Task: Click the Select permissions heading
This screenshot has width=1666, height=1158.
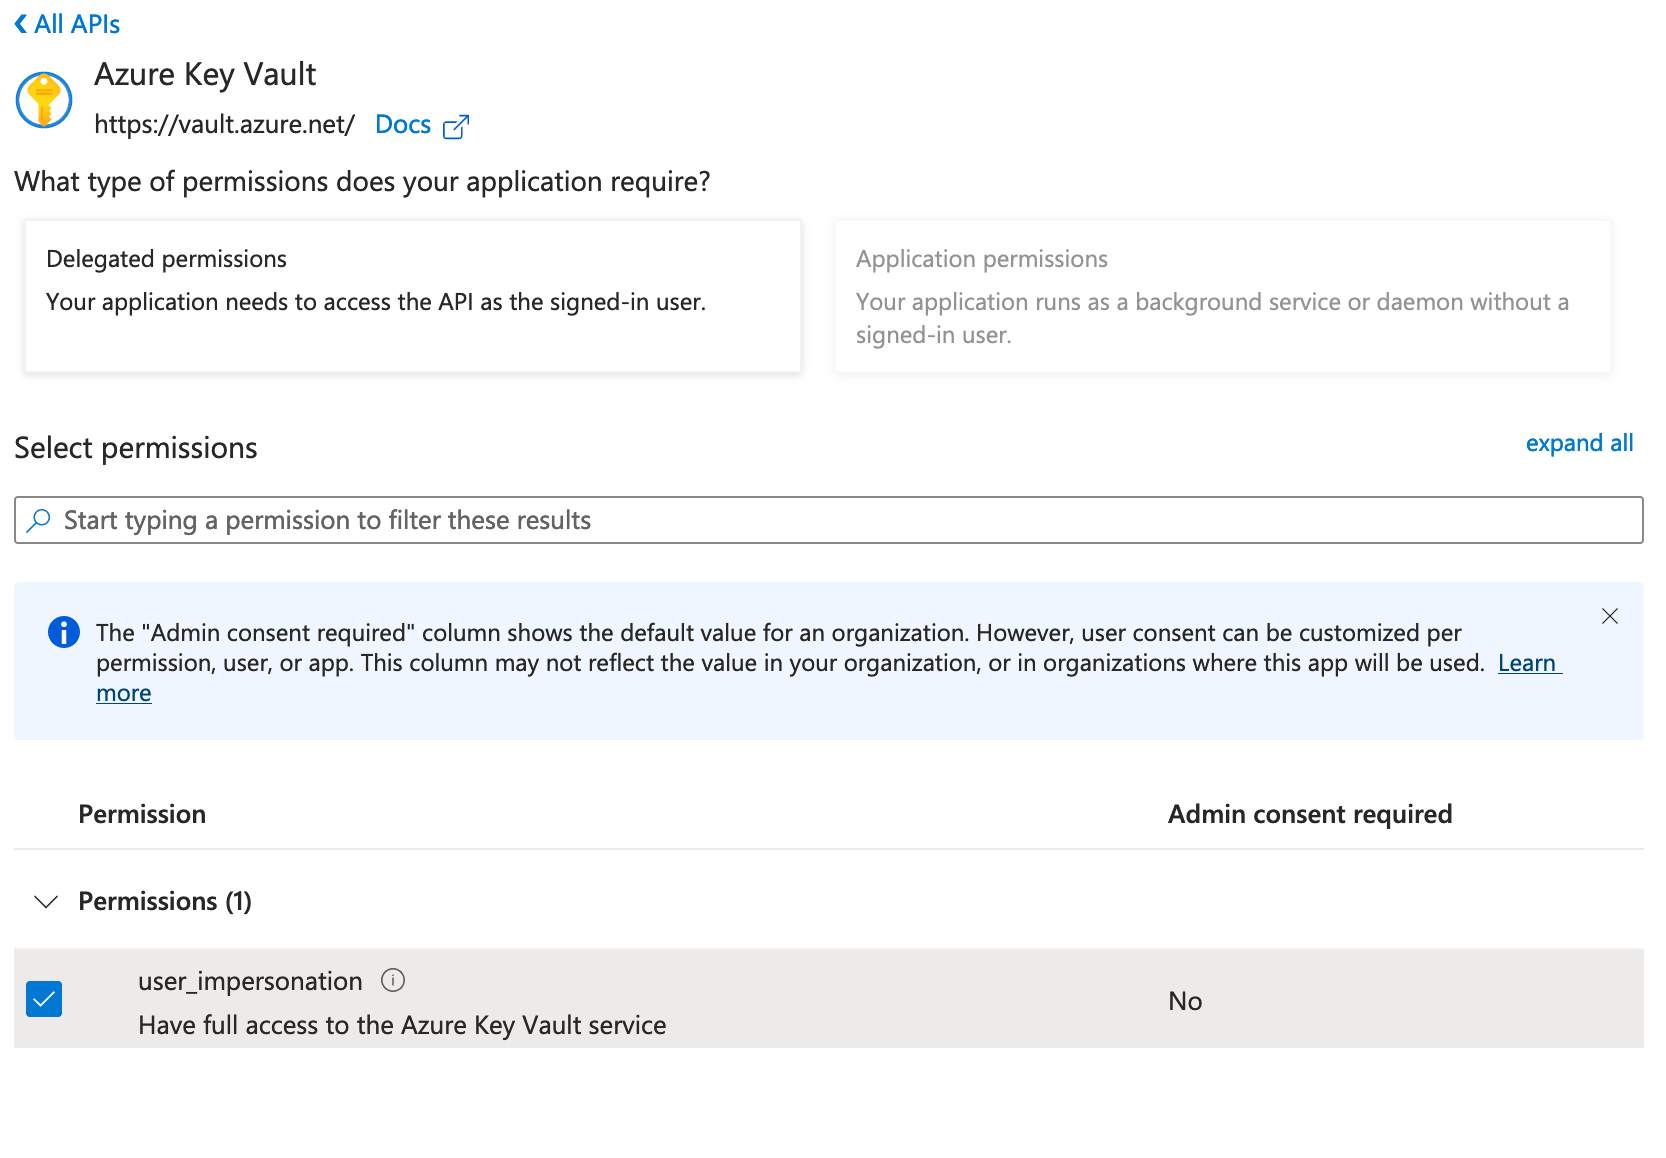Action: tap(136, 448)
